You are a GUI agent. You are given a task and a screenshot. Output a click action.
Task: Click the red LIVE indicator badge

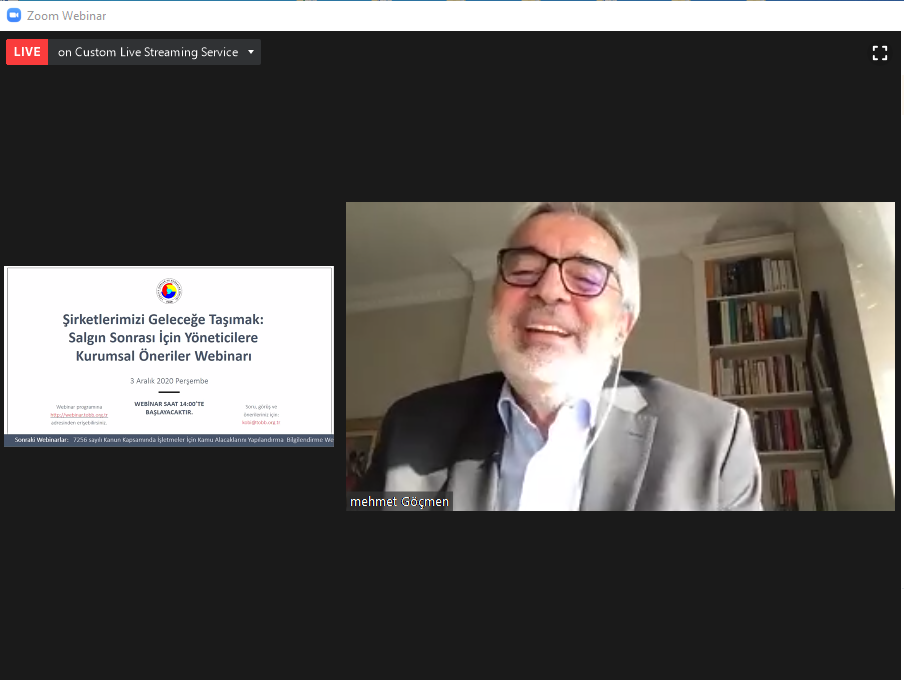(27, 52)
